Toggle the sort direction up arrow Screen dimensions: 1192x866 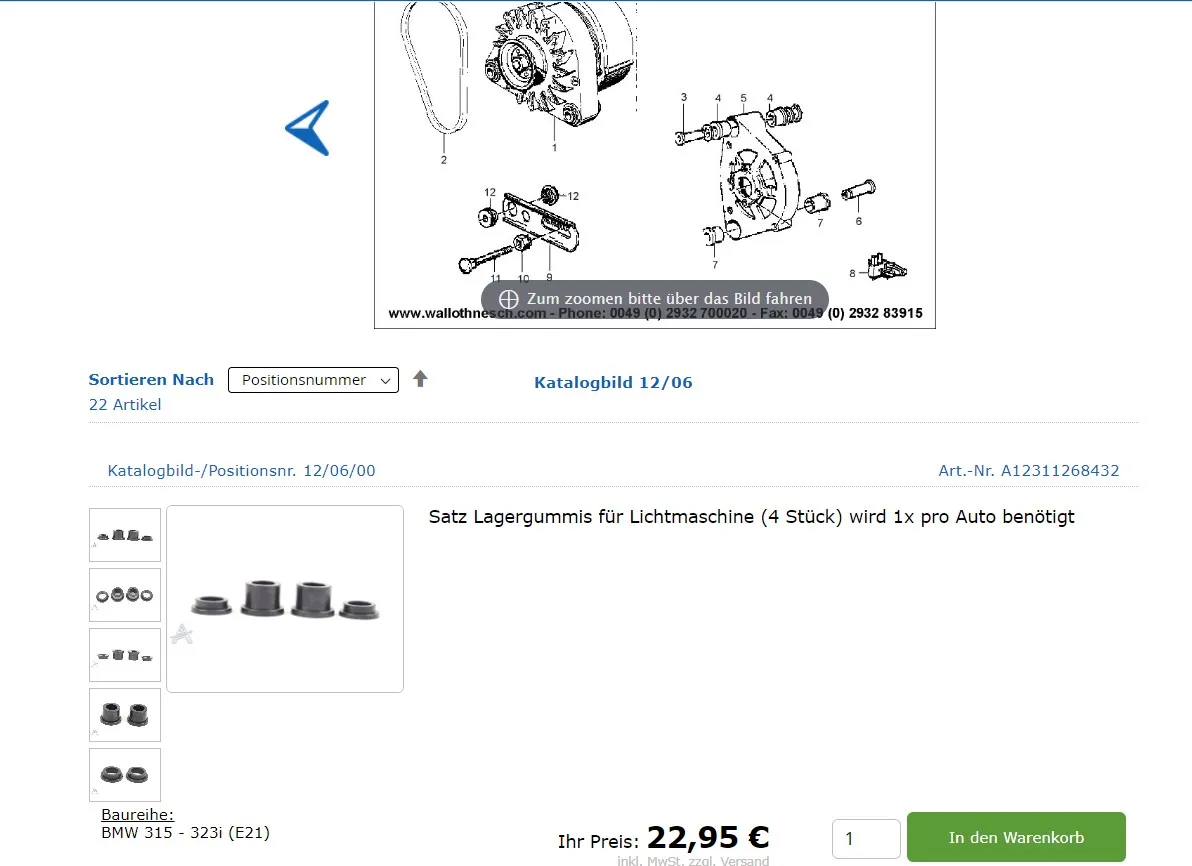(x=420, y=379)
